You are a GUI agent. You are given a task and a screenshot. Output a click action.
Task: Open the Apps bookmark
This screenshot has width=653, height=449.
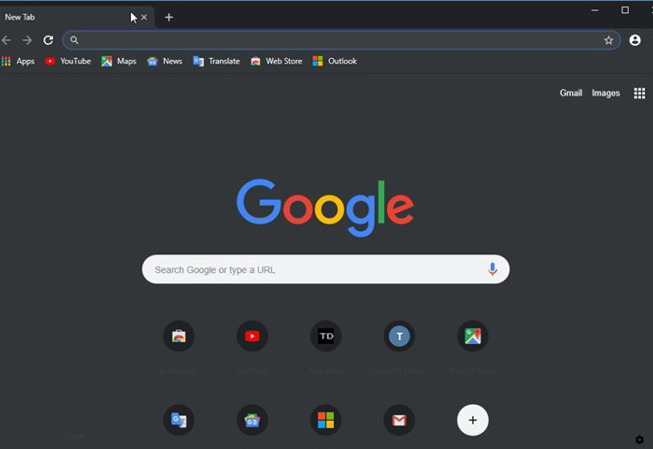coord(18,61)
